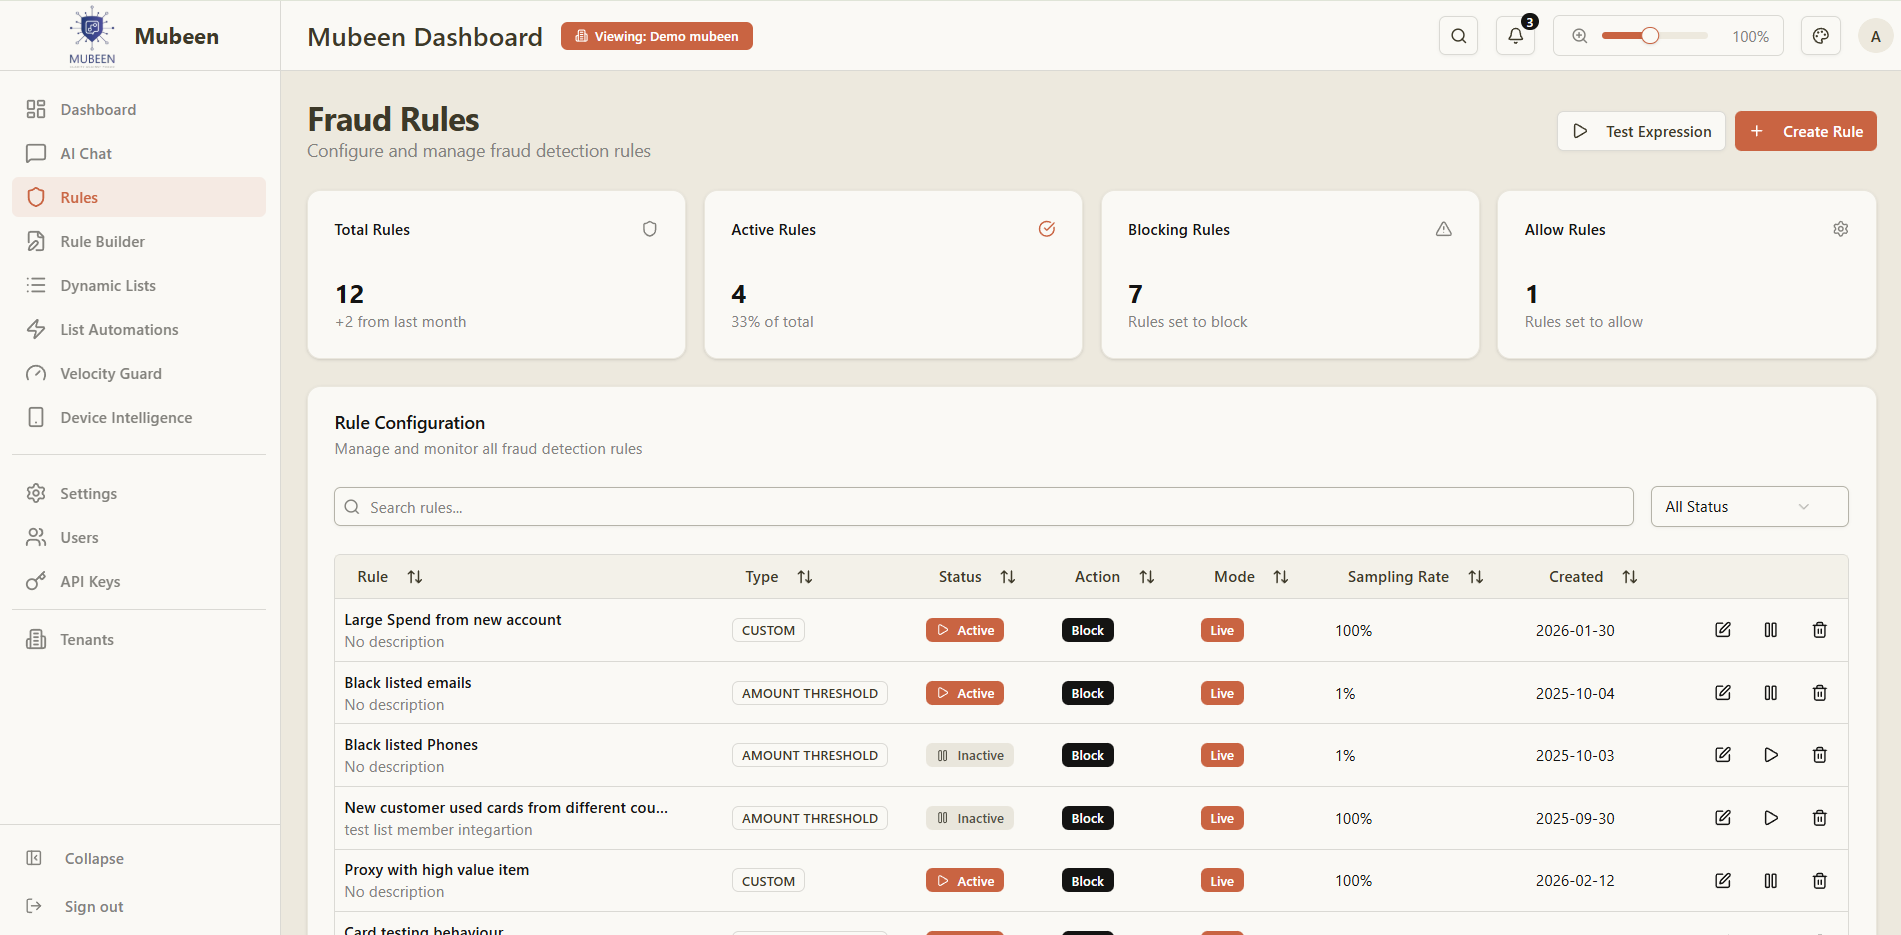Edit the Large Spend from new account rule

coord(1722,630)
